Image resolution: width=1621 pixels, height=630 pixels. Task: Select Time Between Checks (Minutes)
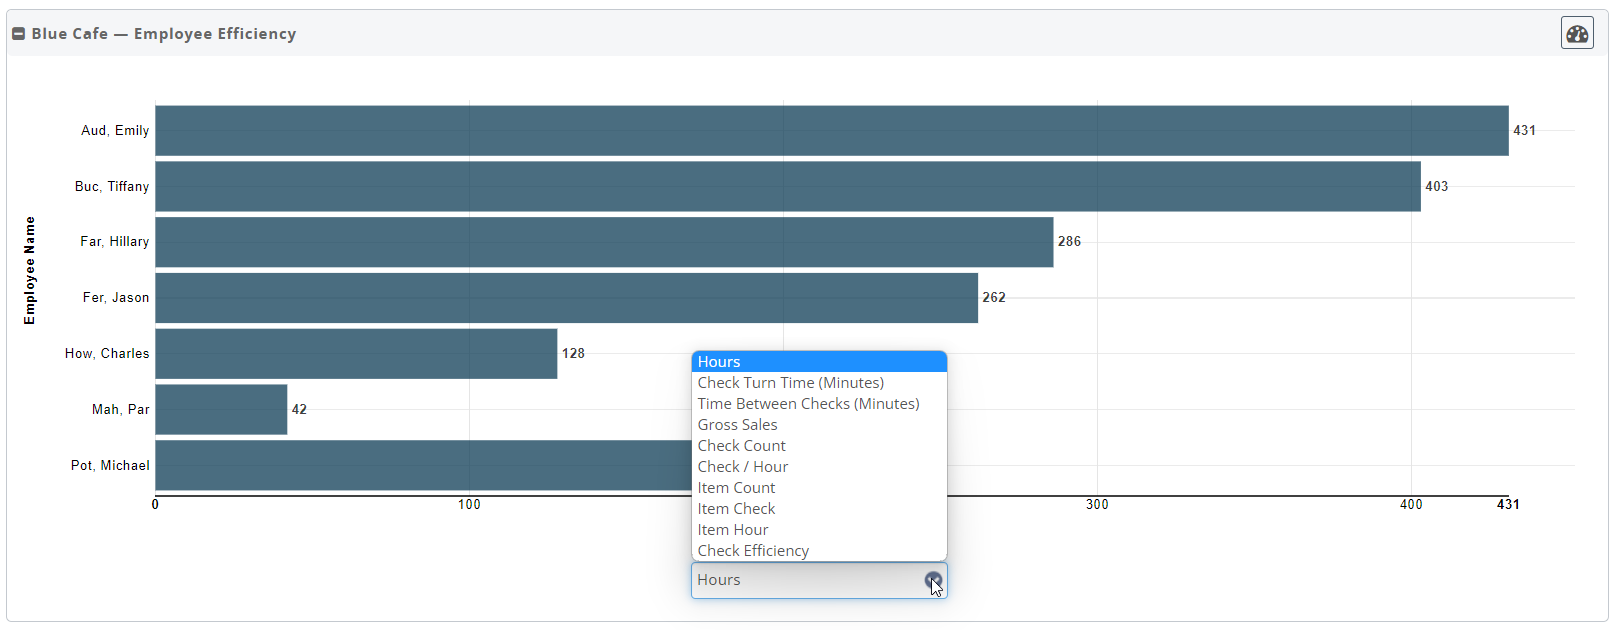tap(808, 404)
